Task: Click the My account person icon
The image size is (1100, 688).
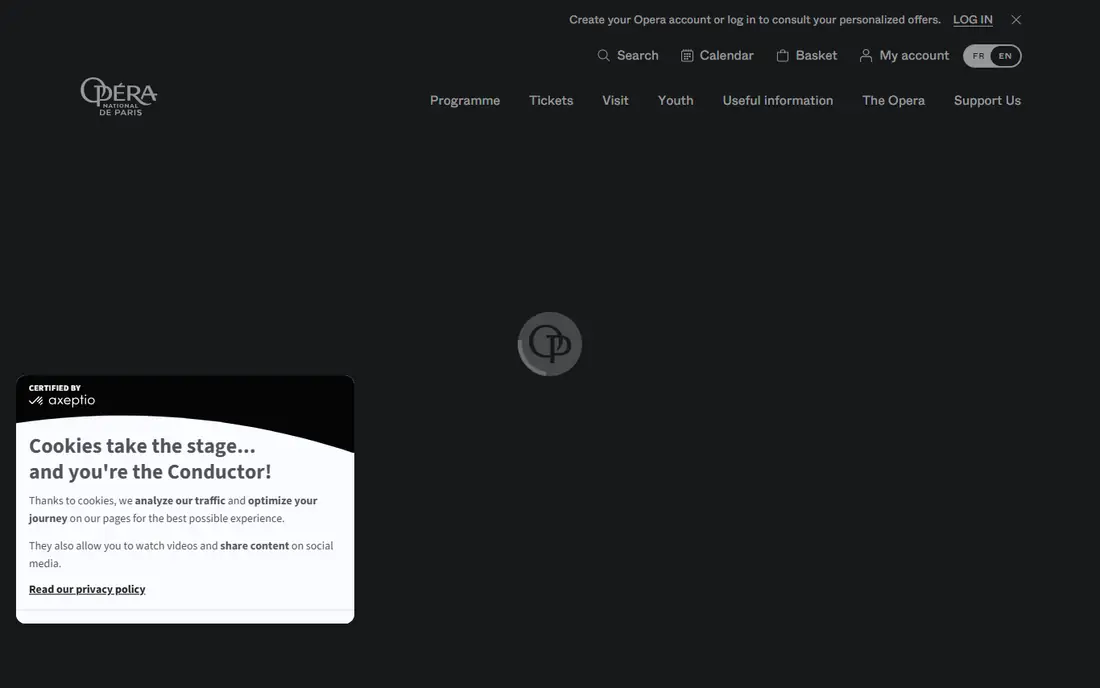Action: [866, 55]
